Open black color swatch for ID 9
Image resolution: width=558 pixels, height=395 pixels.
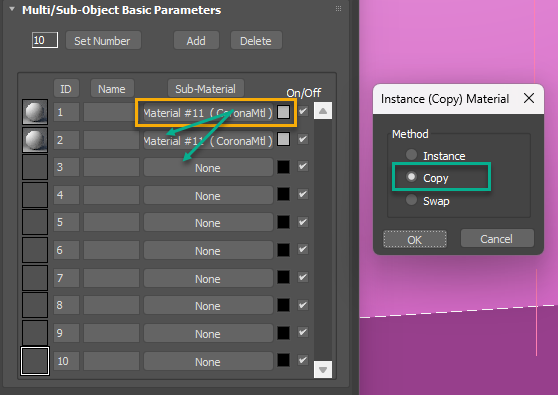283,333
